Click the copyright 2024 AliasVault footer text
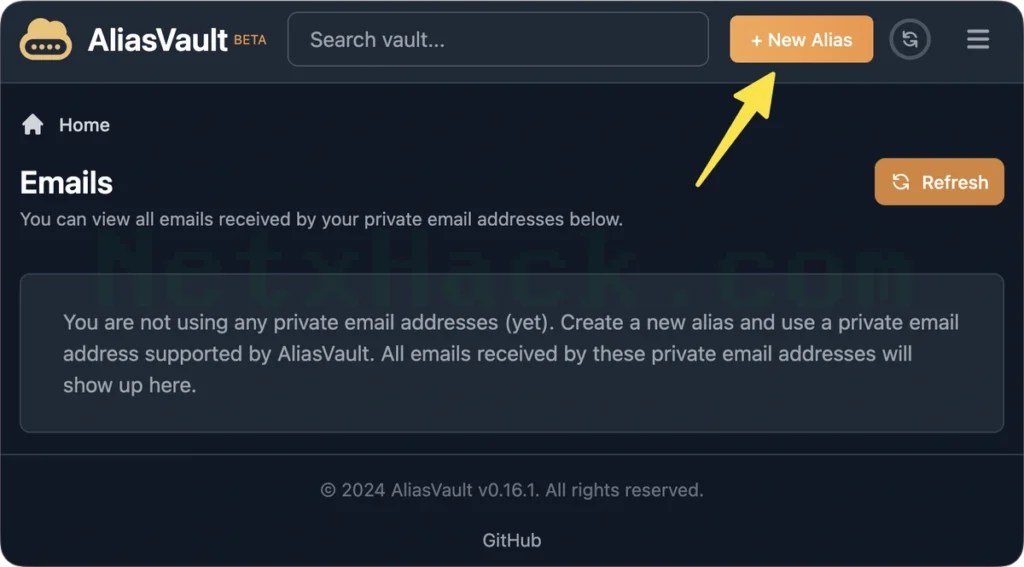This screenshot has height=567, width=1024. coord(511,489)
